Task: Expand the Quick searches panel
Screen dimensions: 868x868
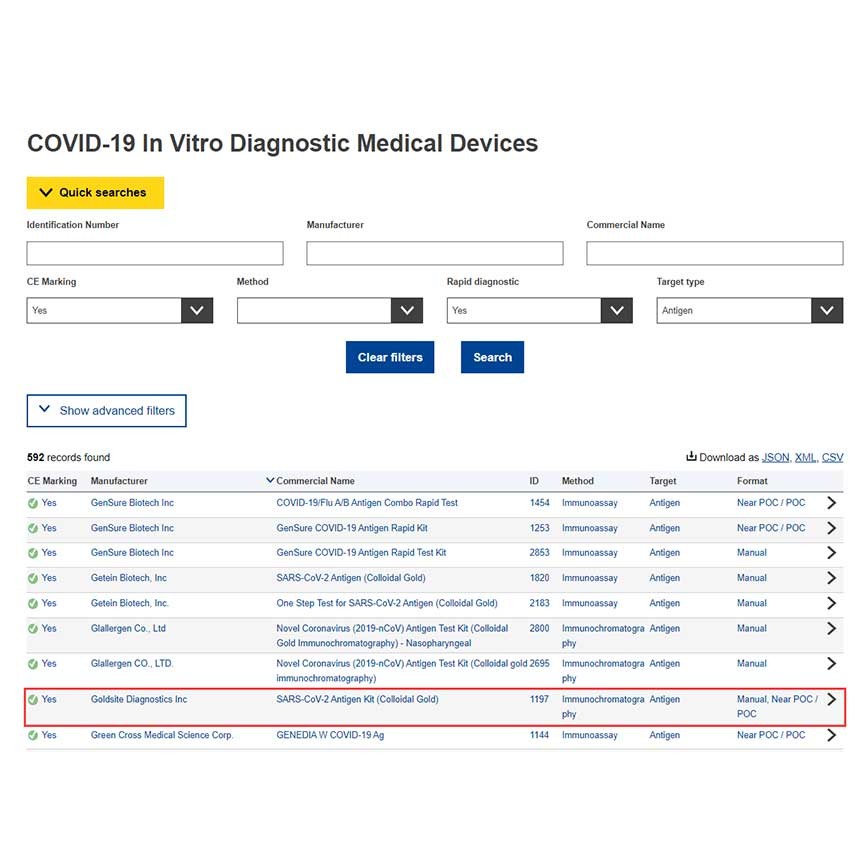Action: coord(95,193)
